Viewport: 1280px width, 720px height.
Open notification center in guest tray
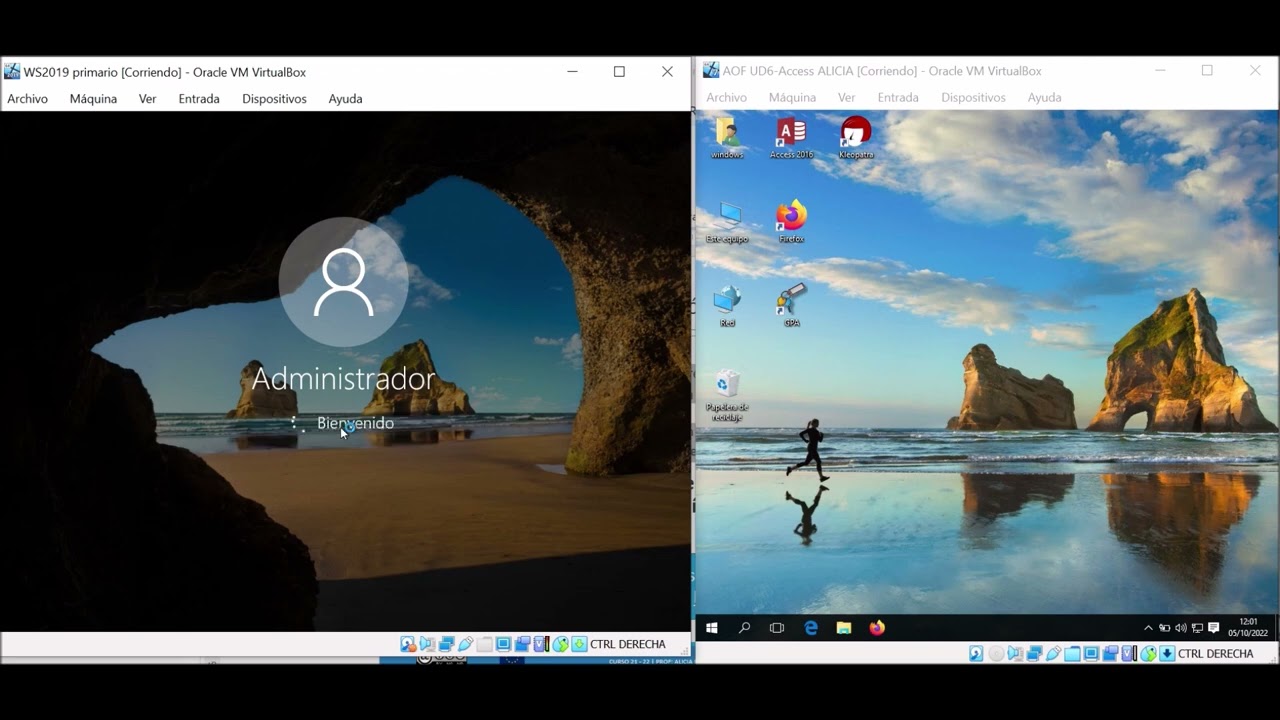coord(1213,628)
